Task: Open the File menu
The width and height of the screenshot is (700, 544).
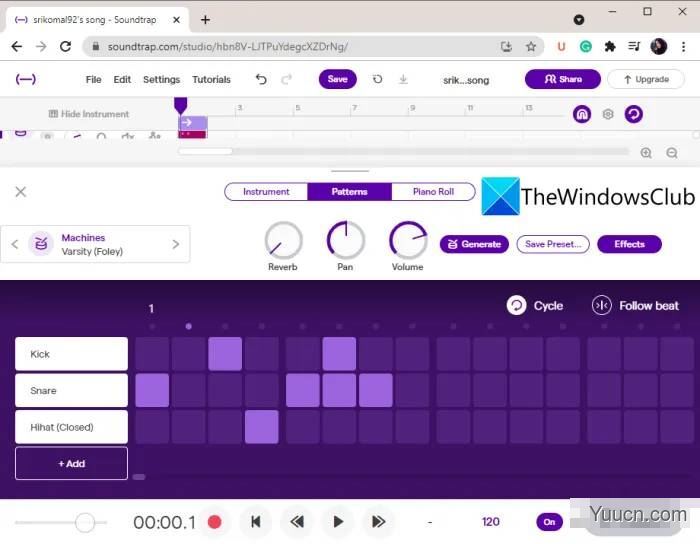Action: click(93, 79)
